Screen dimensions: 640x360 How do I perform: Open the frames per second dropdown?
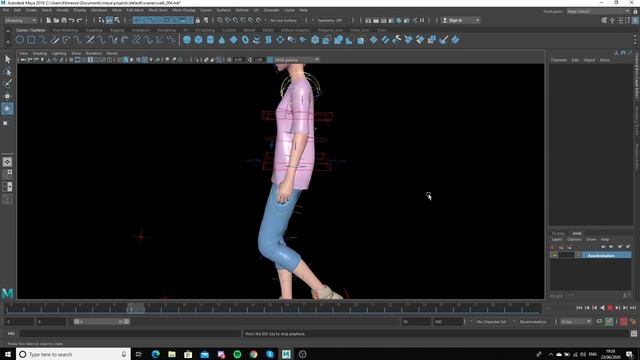(576, 322)
